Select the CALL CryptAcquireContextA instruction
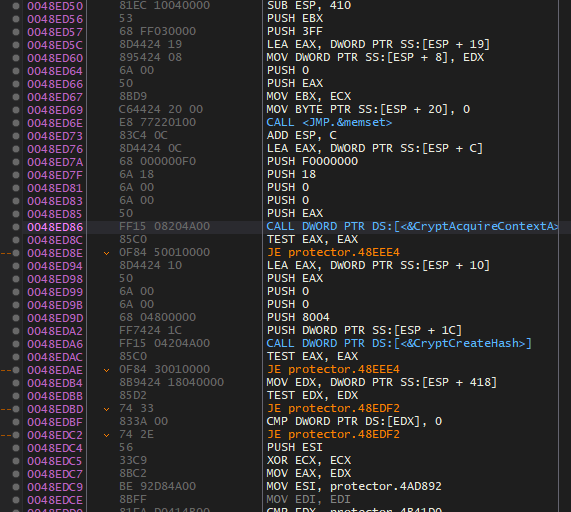571x512 pixels. 412,227
